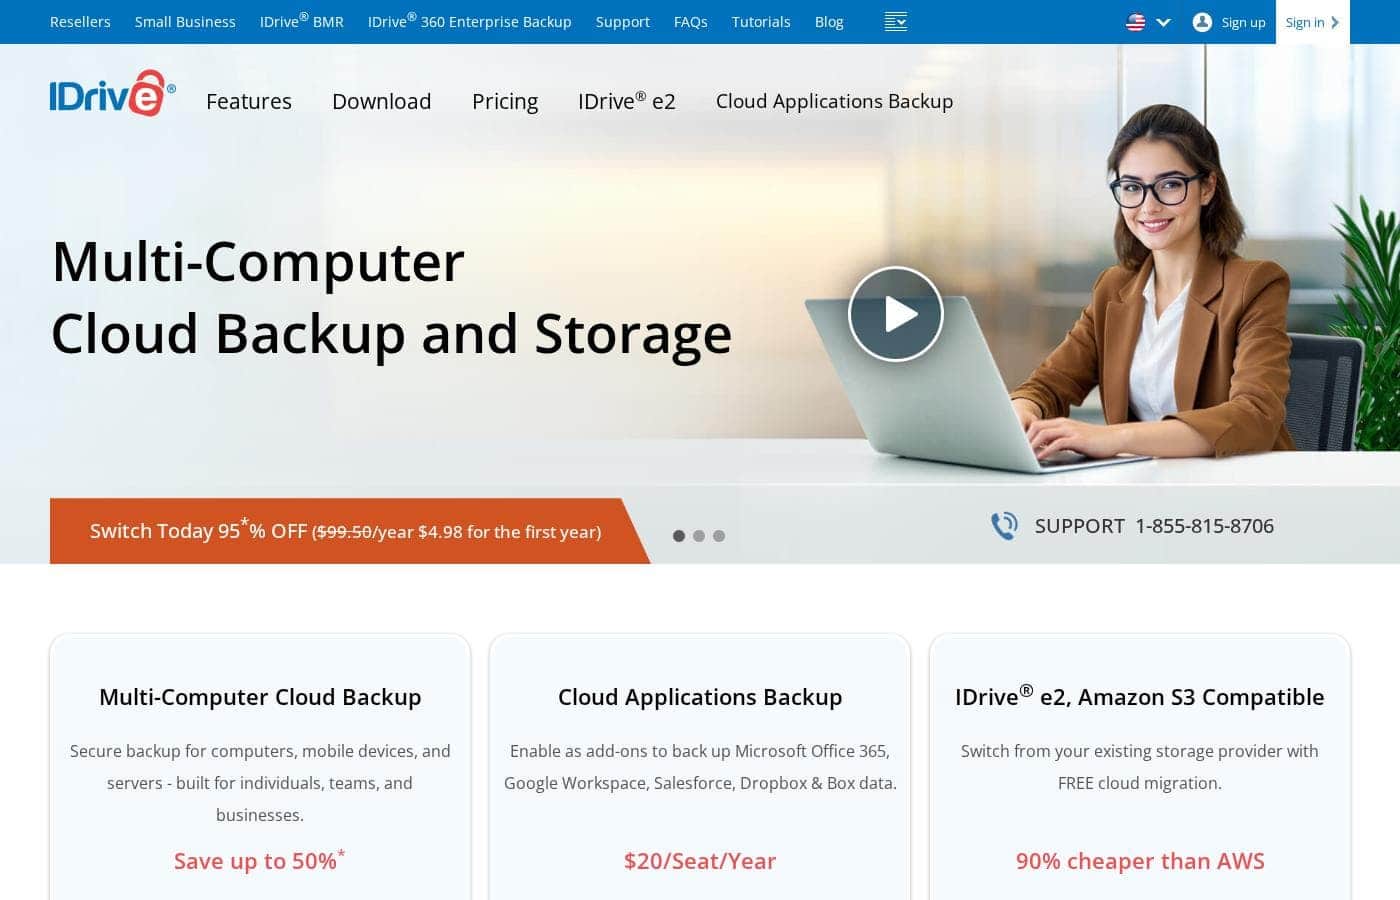Viewport: 1400px width, 900px height.
Task: Click the IDrive logo
Action: click(x=112, y=93)
